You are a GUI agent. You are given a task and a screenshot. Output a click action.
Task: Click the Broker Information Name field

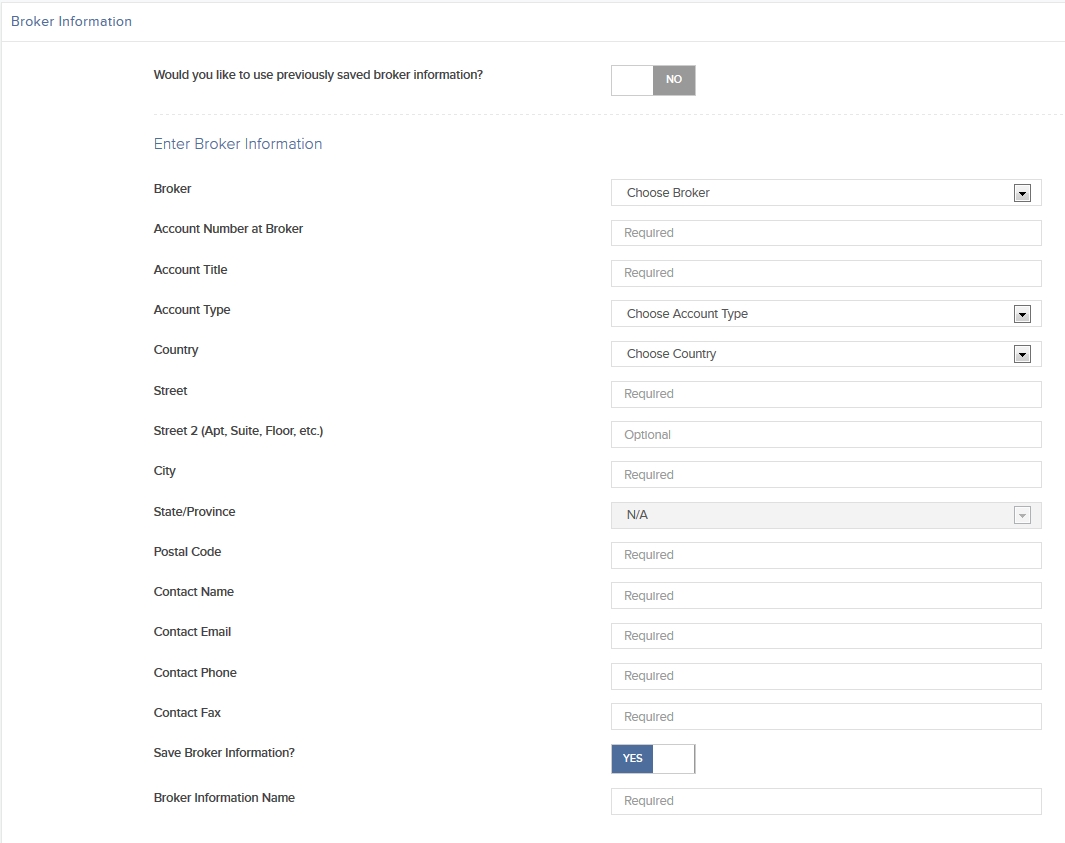[x=826, y=801]
